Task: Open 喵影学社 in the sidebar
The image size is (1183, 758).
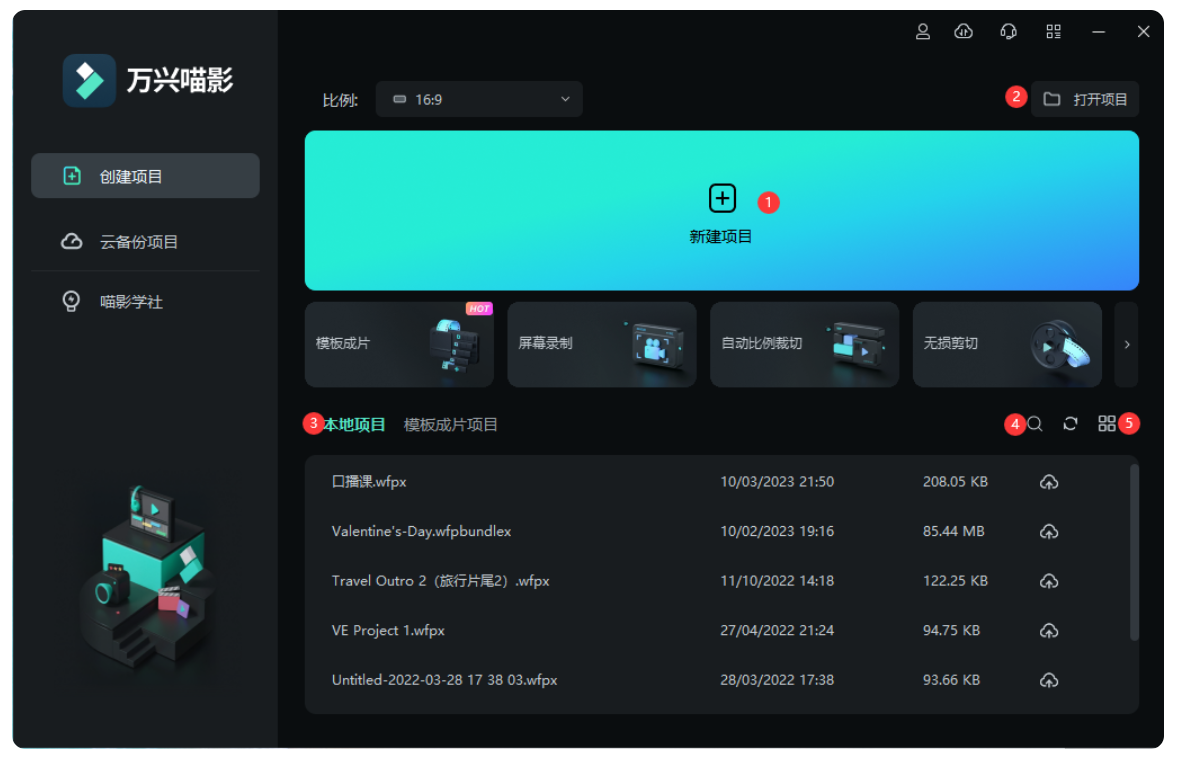Action: (x=145, y=301)
